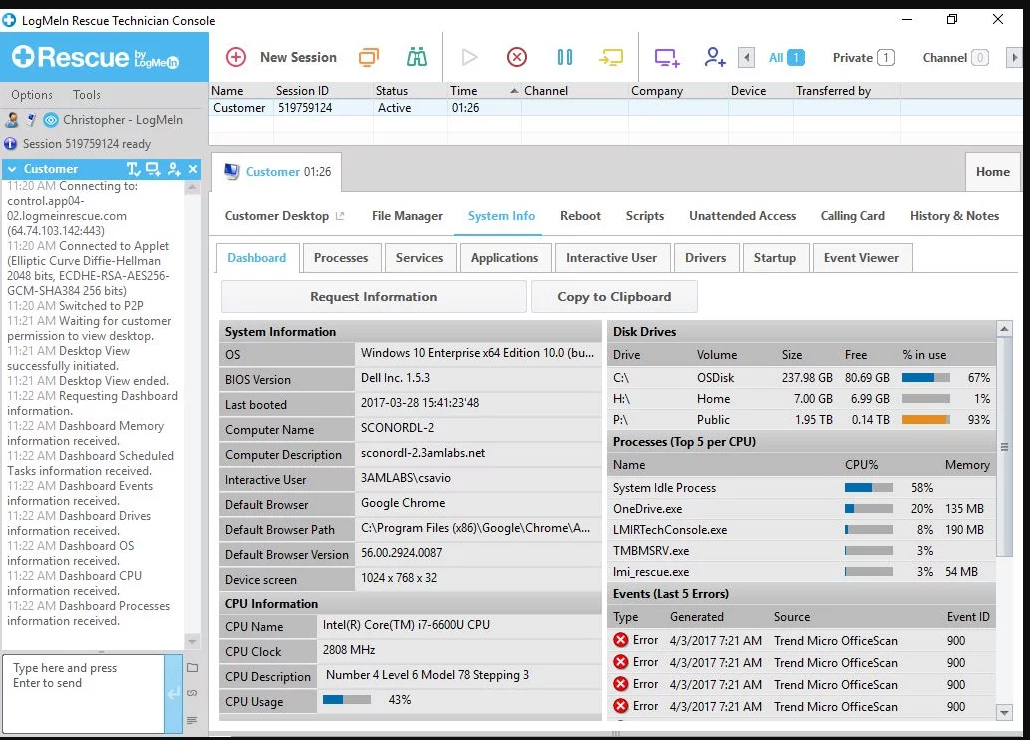Switch to the Event Viewer tab

(x=862, y=257)
